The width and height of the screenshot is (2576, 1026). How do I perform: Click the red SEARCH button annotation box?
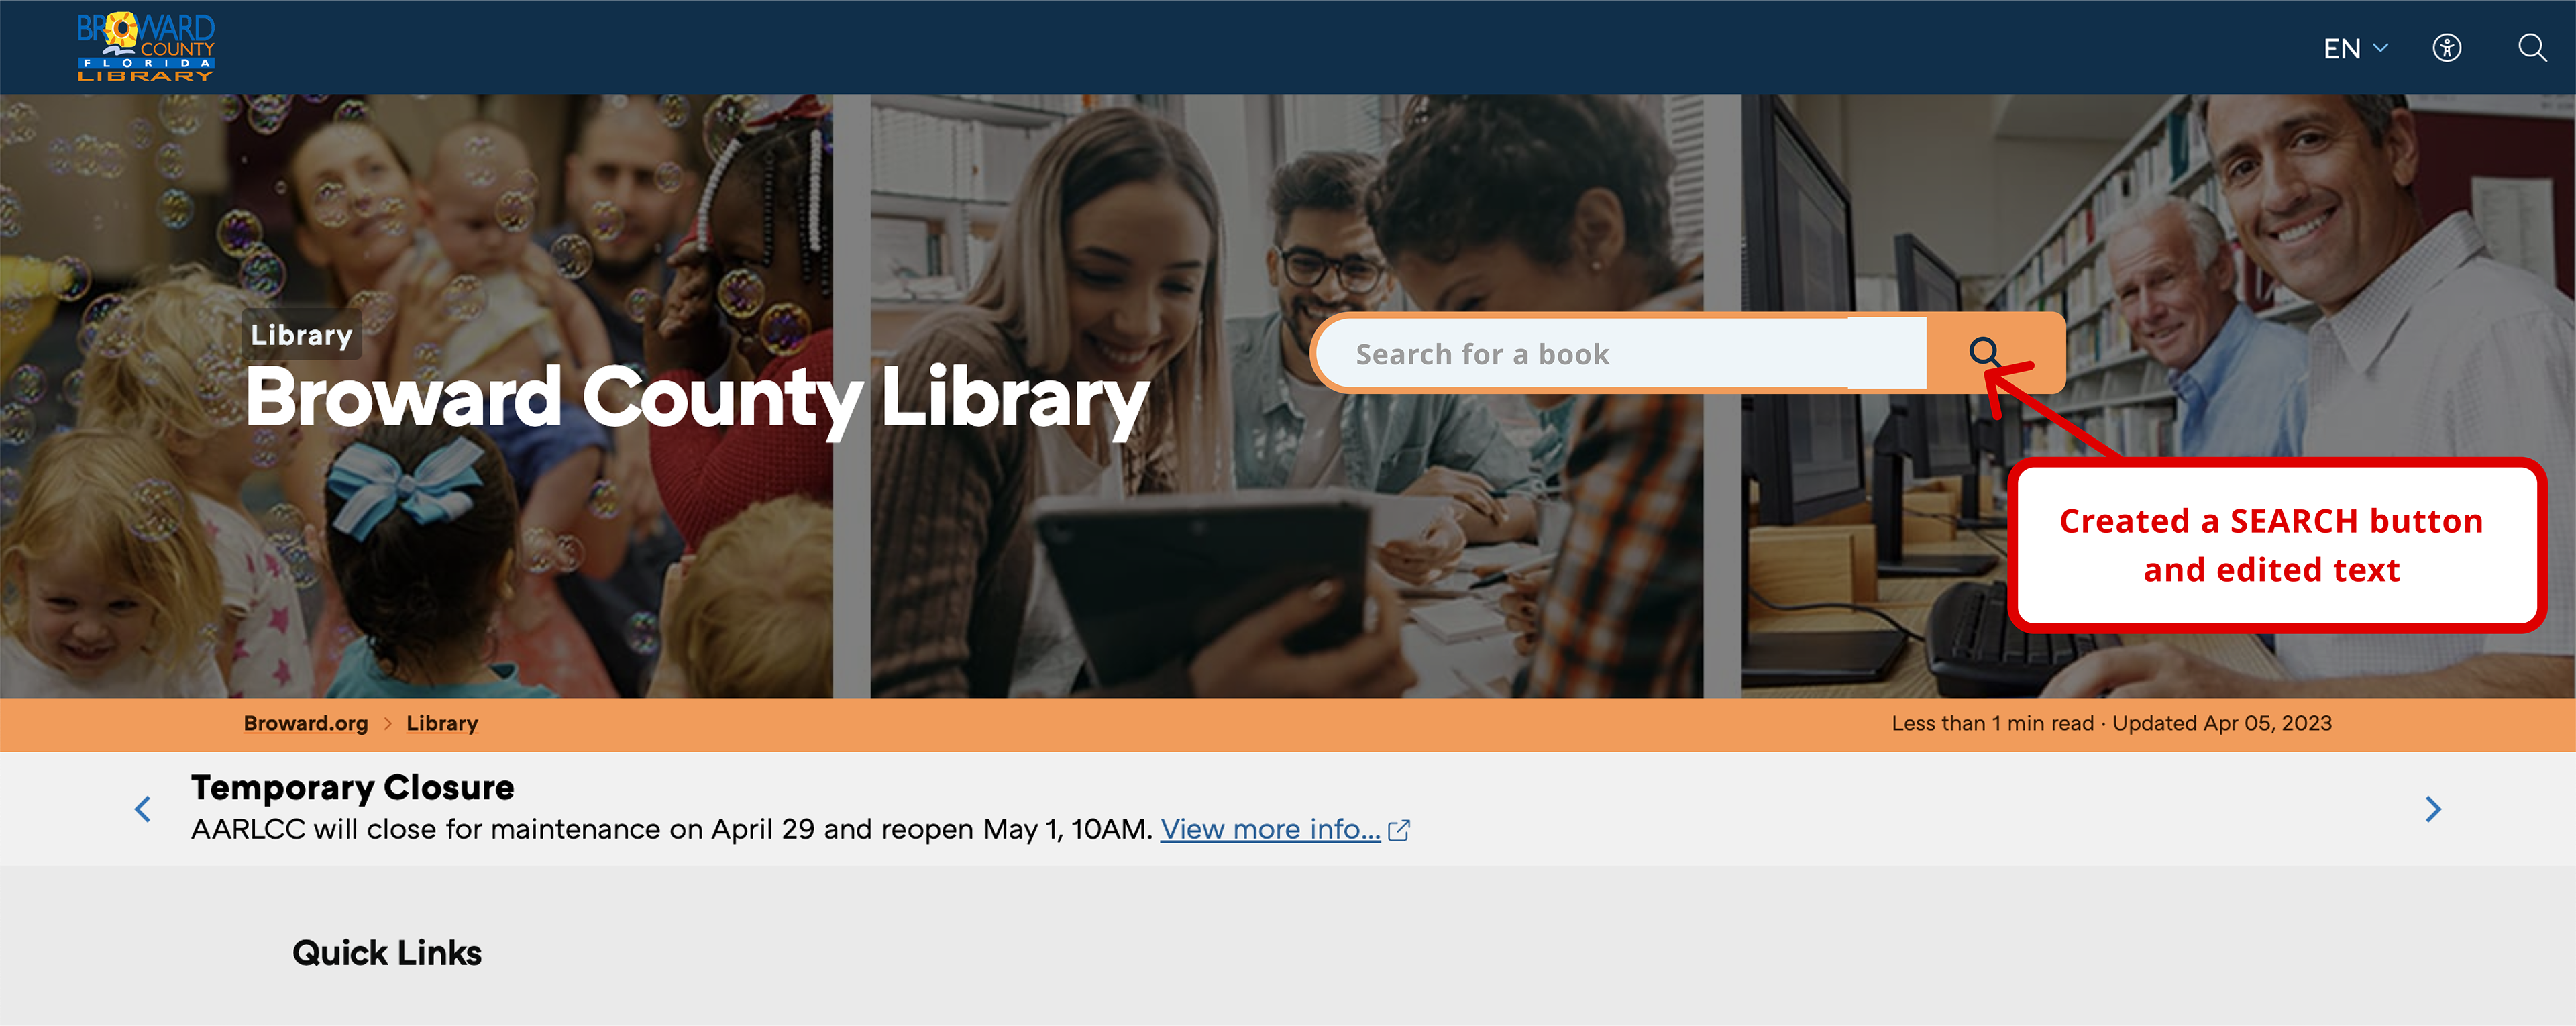click(x=2274, y=546)
